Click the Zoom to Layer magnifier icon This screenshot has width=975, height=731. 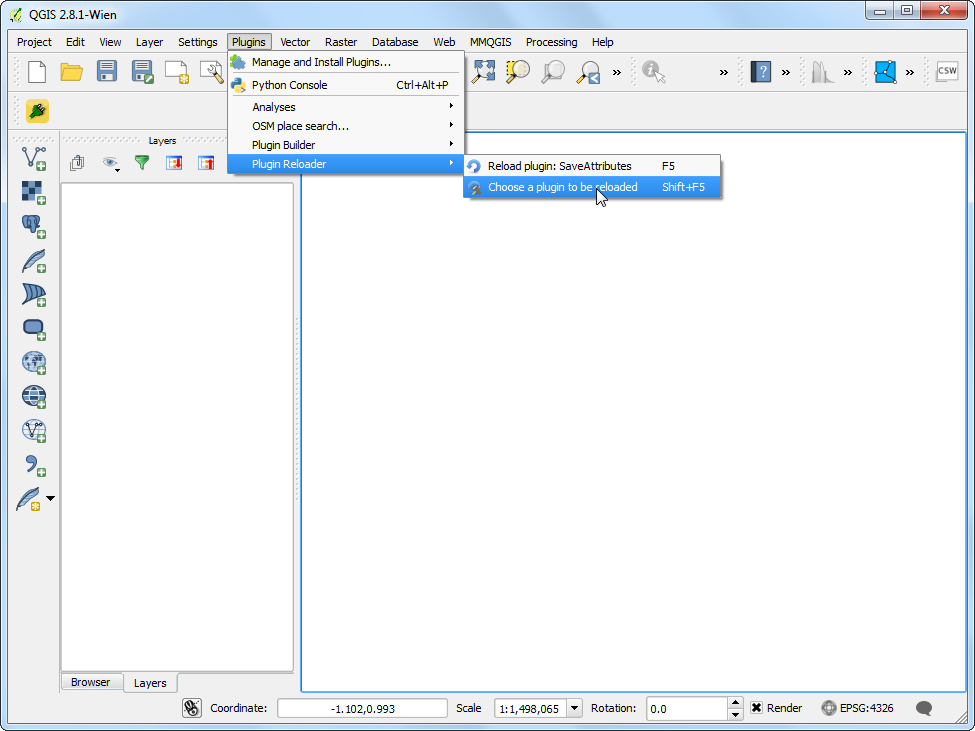pyautogui.click(x=553, y=71)
